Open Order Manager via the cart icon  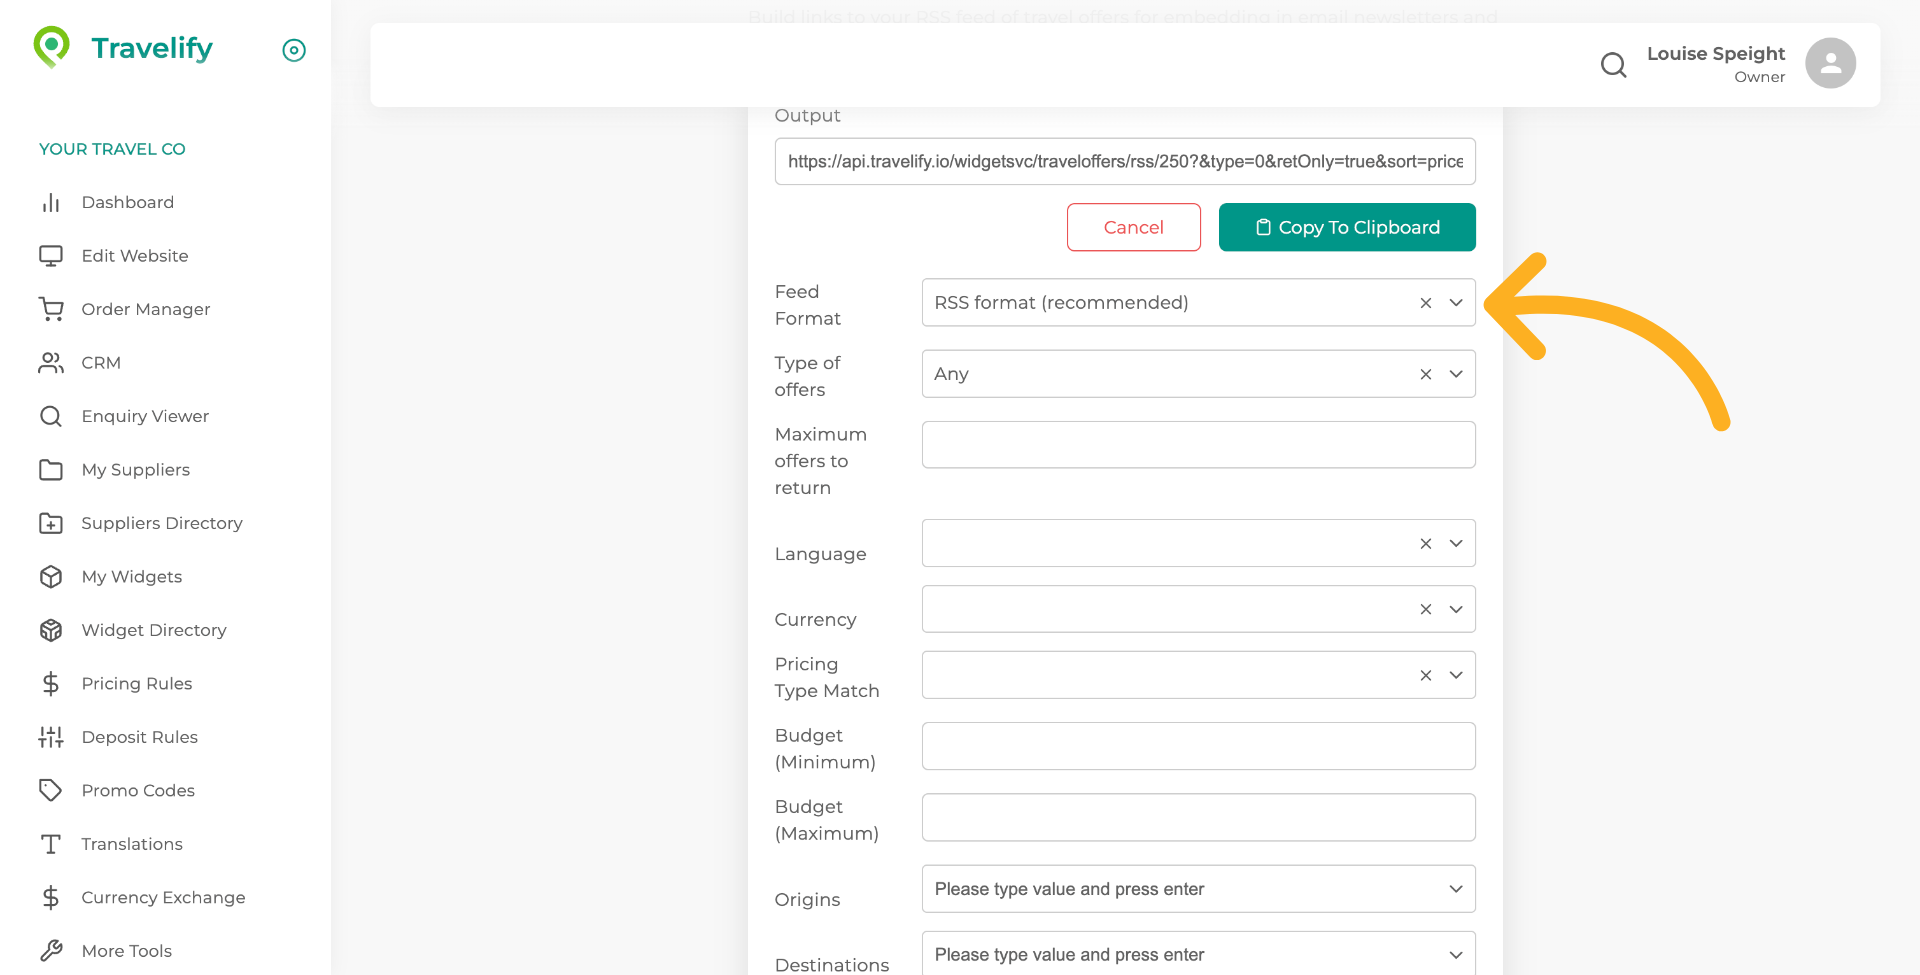point(51,309)
